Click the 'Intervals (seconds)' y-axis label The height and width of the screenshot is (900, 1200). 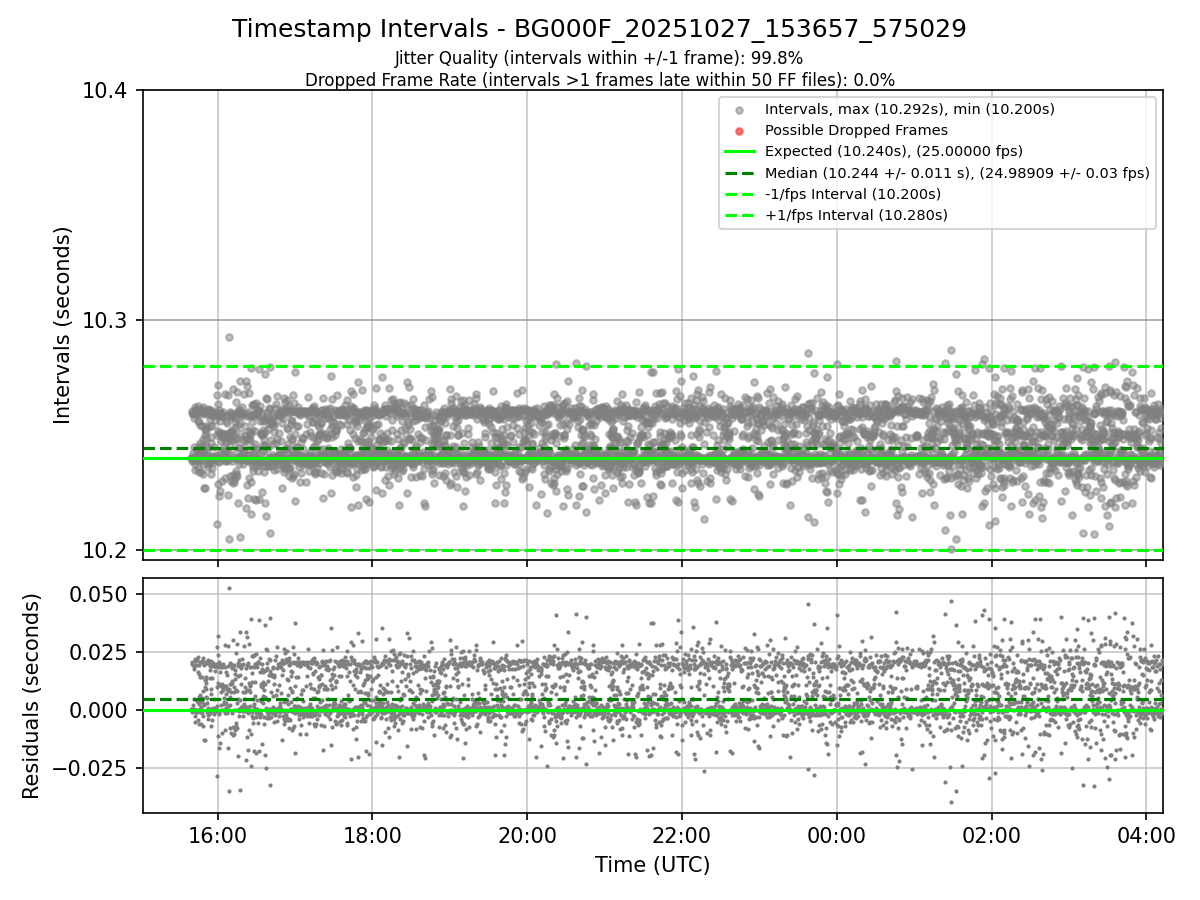[63, 325]
